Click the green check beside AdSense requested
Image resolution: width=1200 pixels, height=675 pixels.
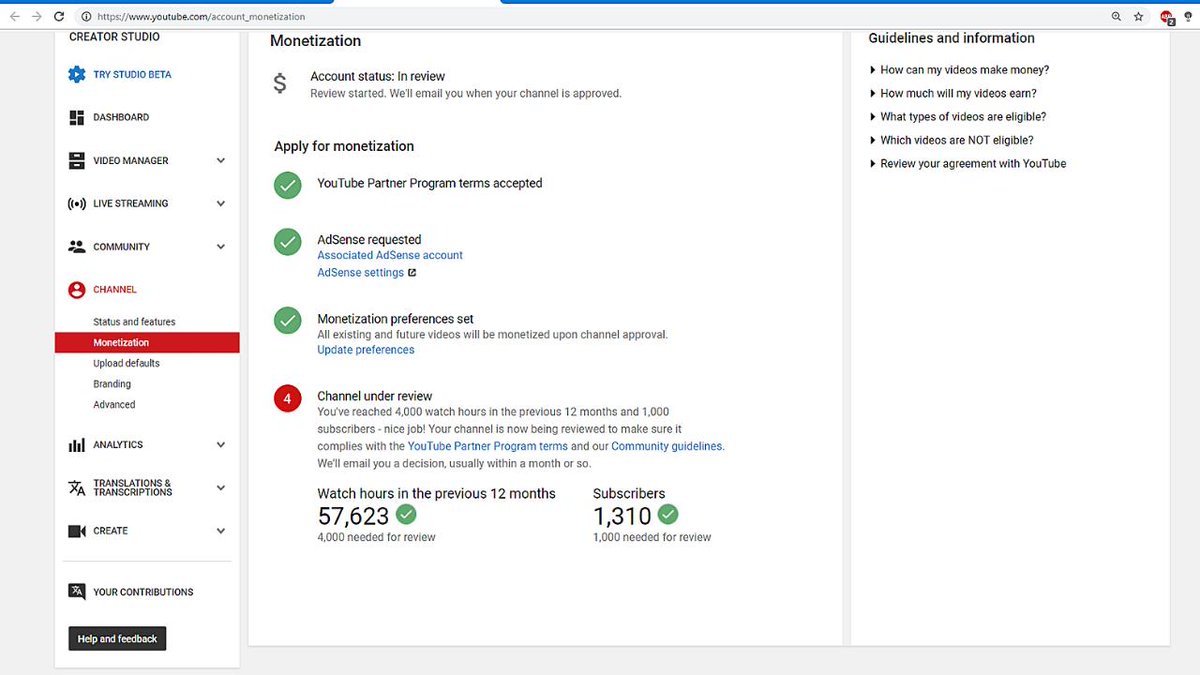tap(288, 241)
